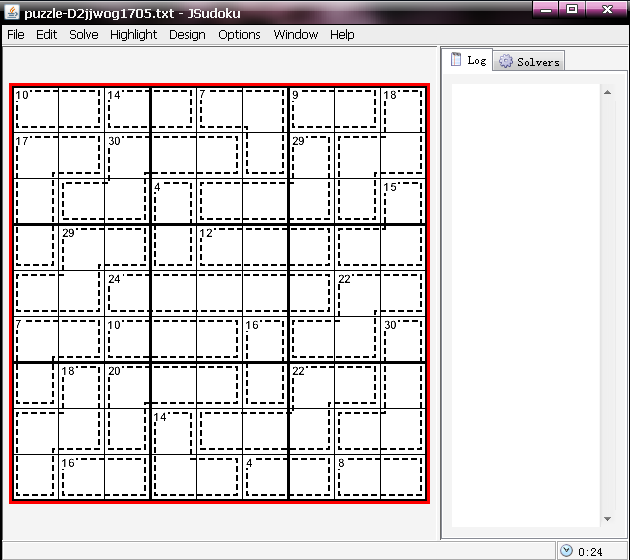The image size is (630, 560).
Task: Open the Edit menu
Action: (x=47, y=35)
